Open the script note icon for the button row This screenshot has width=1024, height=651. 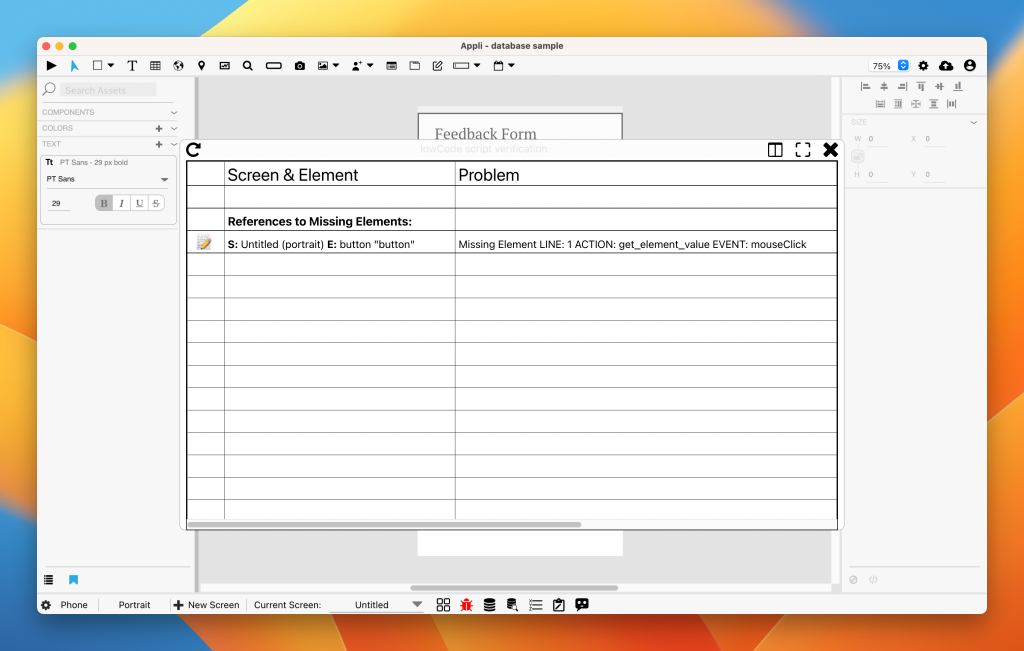204,243
